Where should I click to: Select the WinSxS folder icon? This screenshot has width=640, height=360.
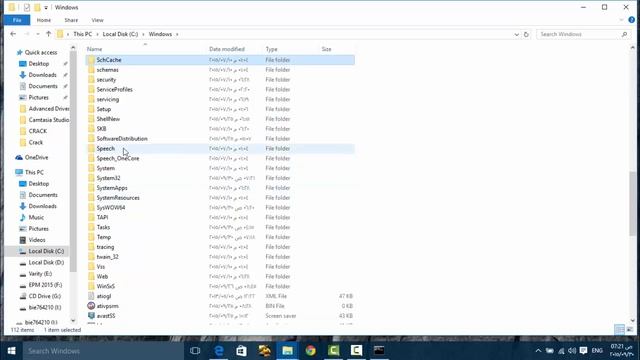pyautogui.click(x=91, y=286)
